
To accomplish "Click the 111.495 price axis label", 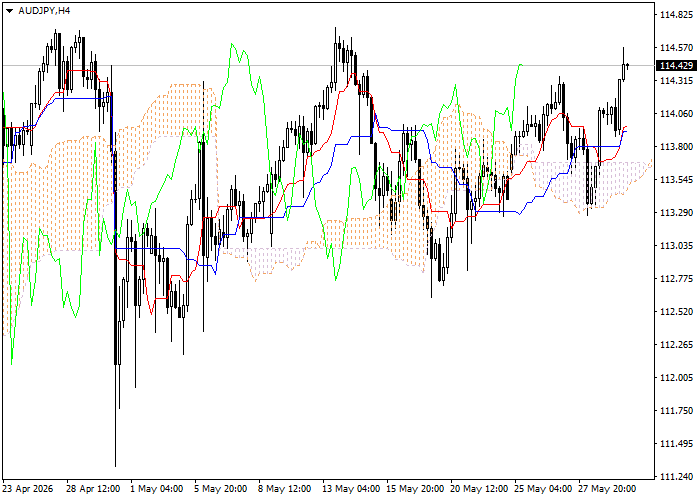I will [676, 444].
